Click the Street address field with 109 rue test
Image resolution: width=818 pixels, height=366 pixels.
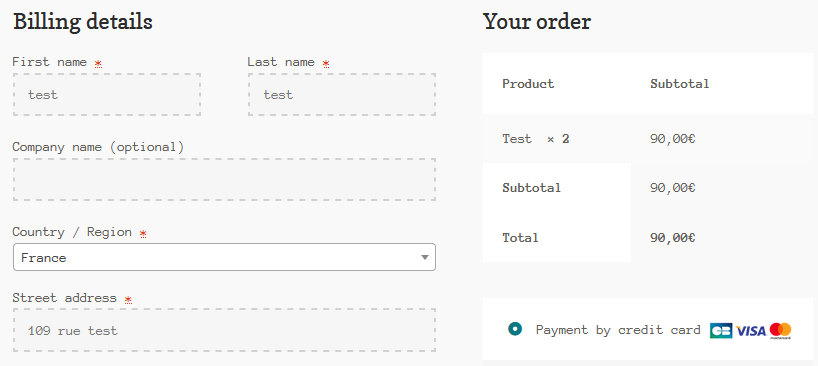(224, 330)
